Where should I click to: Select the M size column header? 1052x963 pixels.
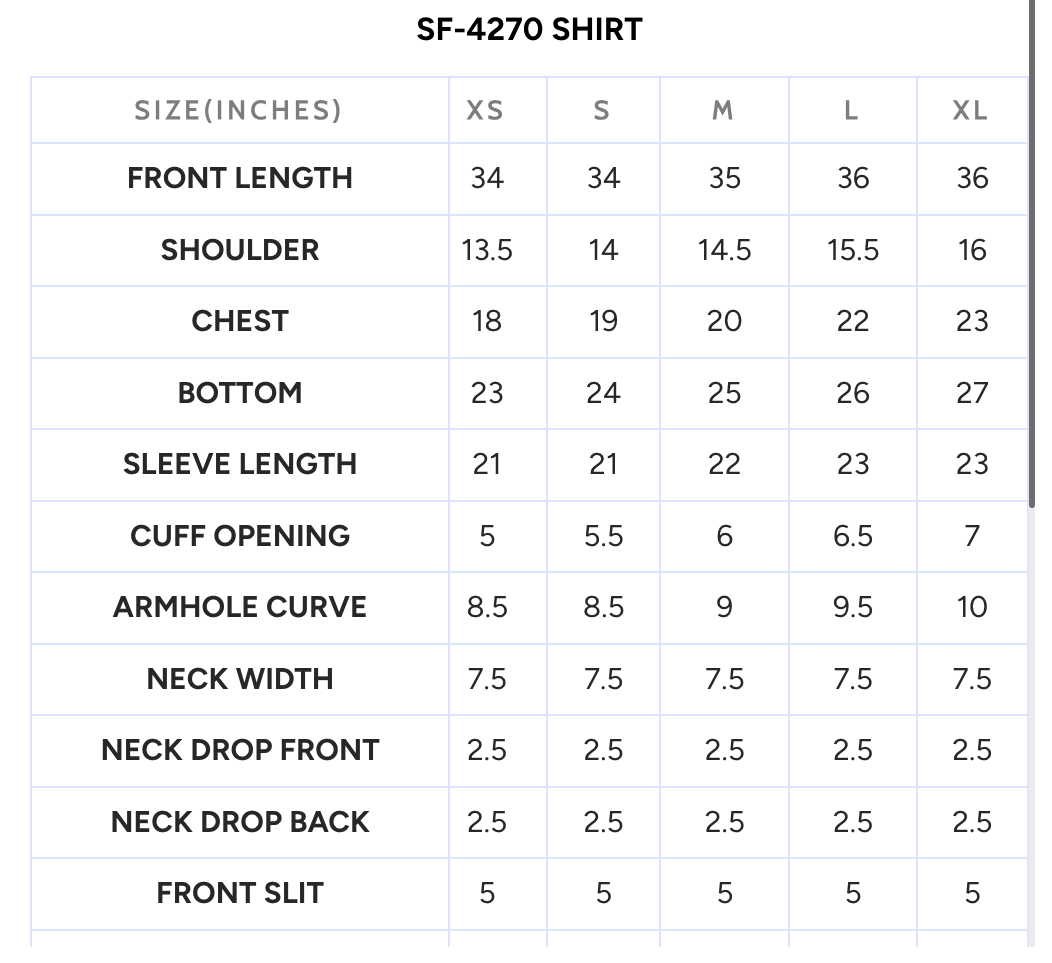[723, 111]
